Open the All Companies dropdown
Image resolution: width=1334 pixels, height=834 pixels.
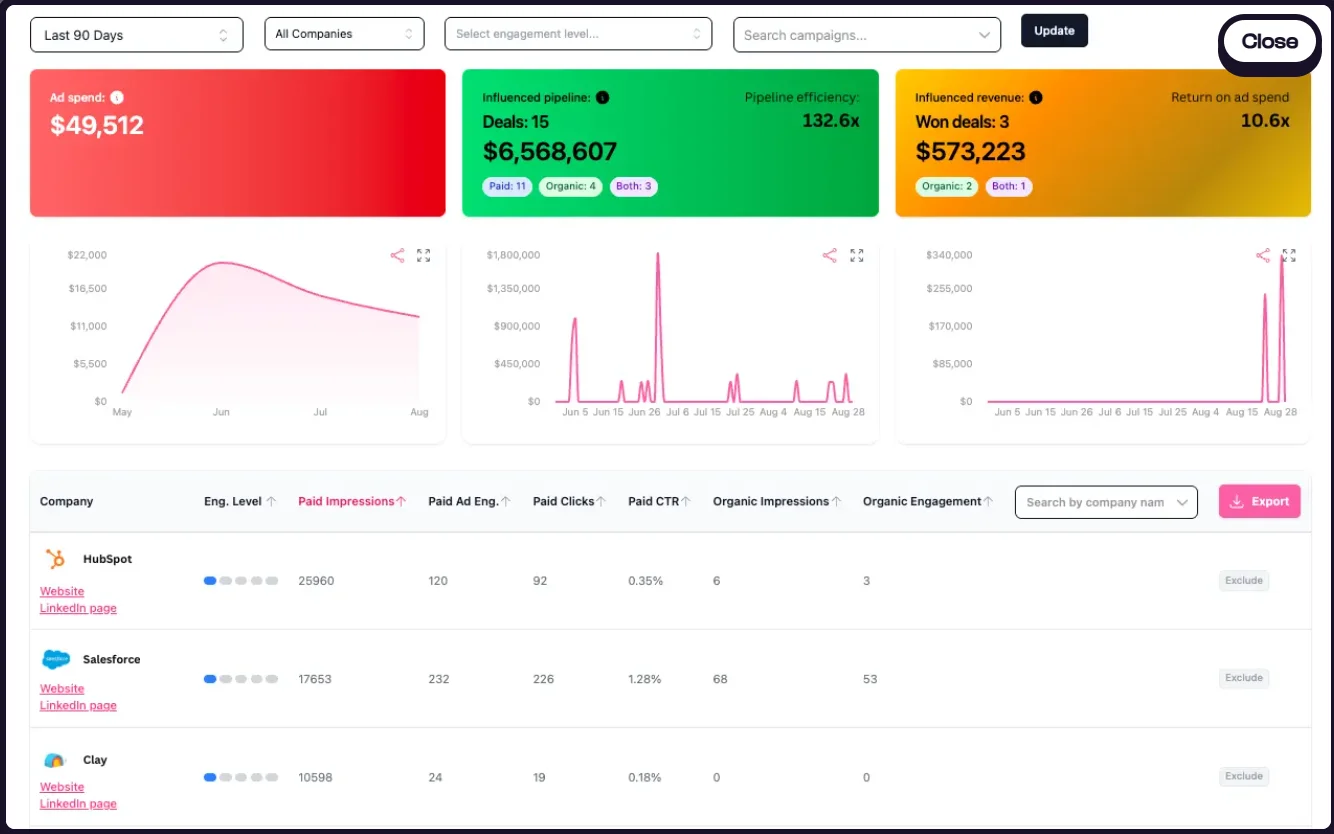click(x=344, y=34)
